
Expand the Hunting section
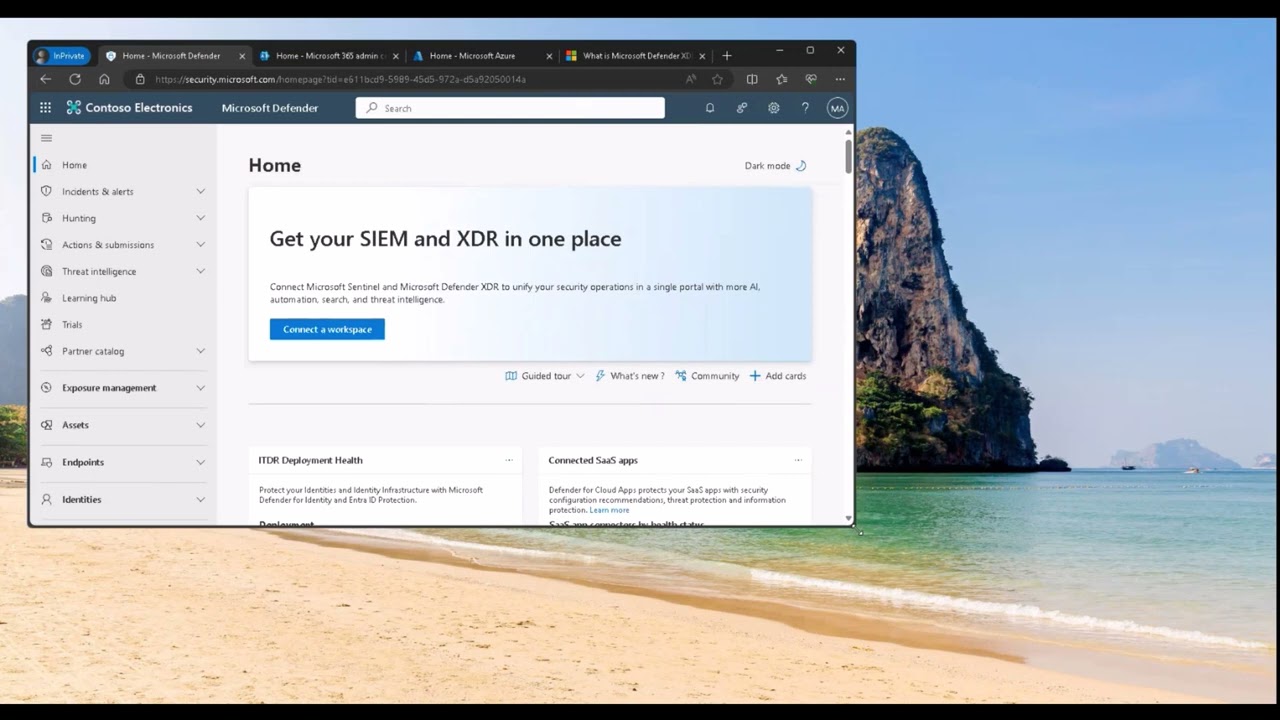click(x=200, y=218)
